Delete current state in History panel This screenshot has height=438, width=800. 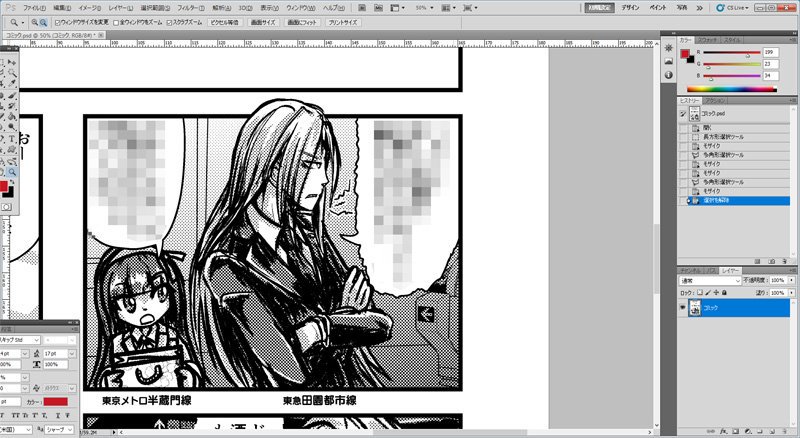pos(784,261)
